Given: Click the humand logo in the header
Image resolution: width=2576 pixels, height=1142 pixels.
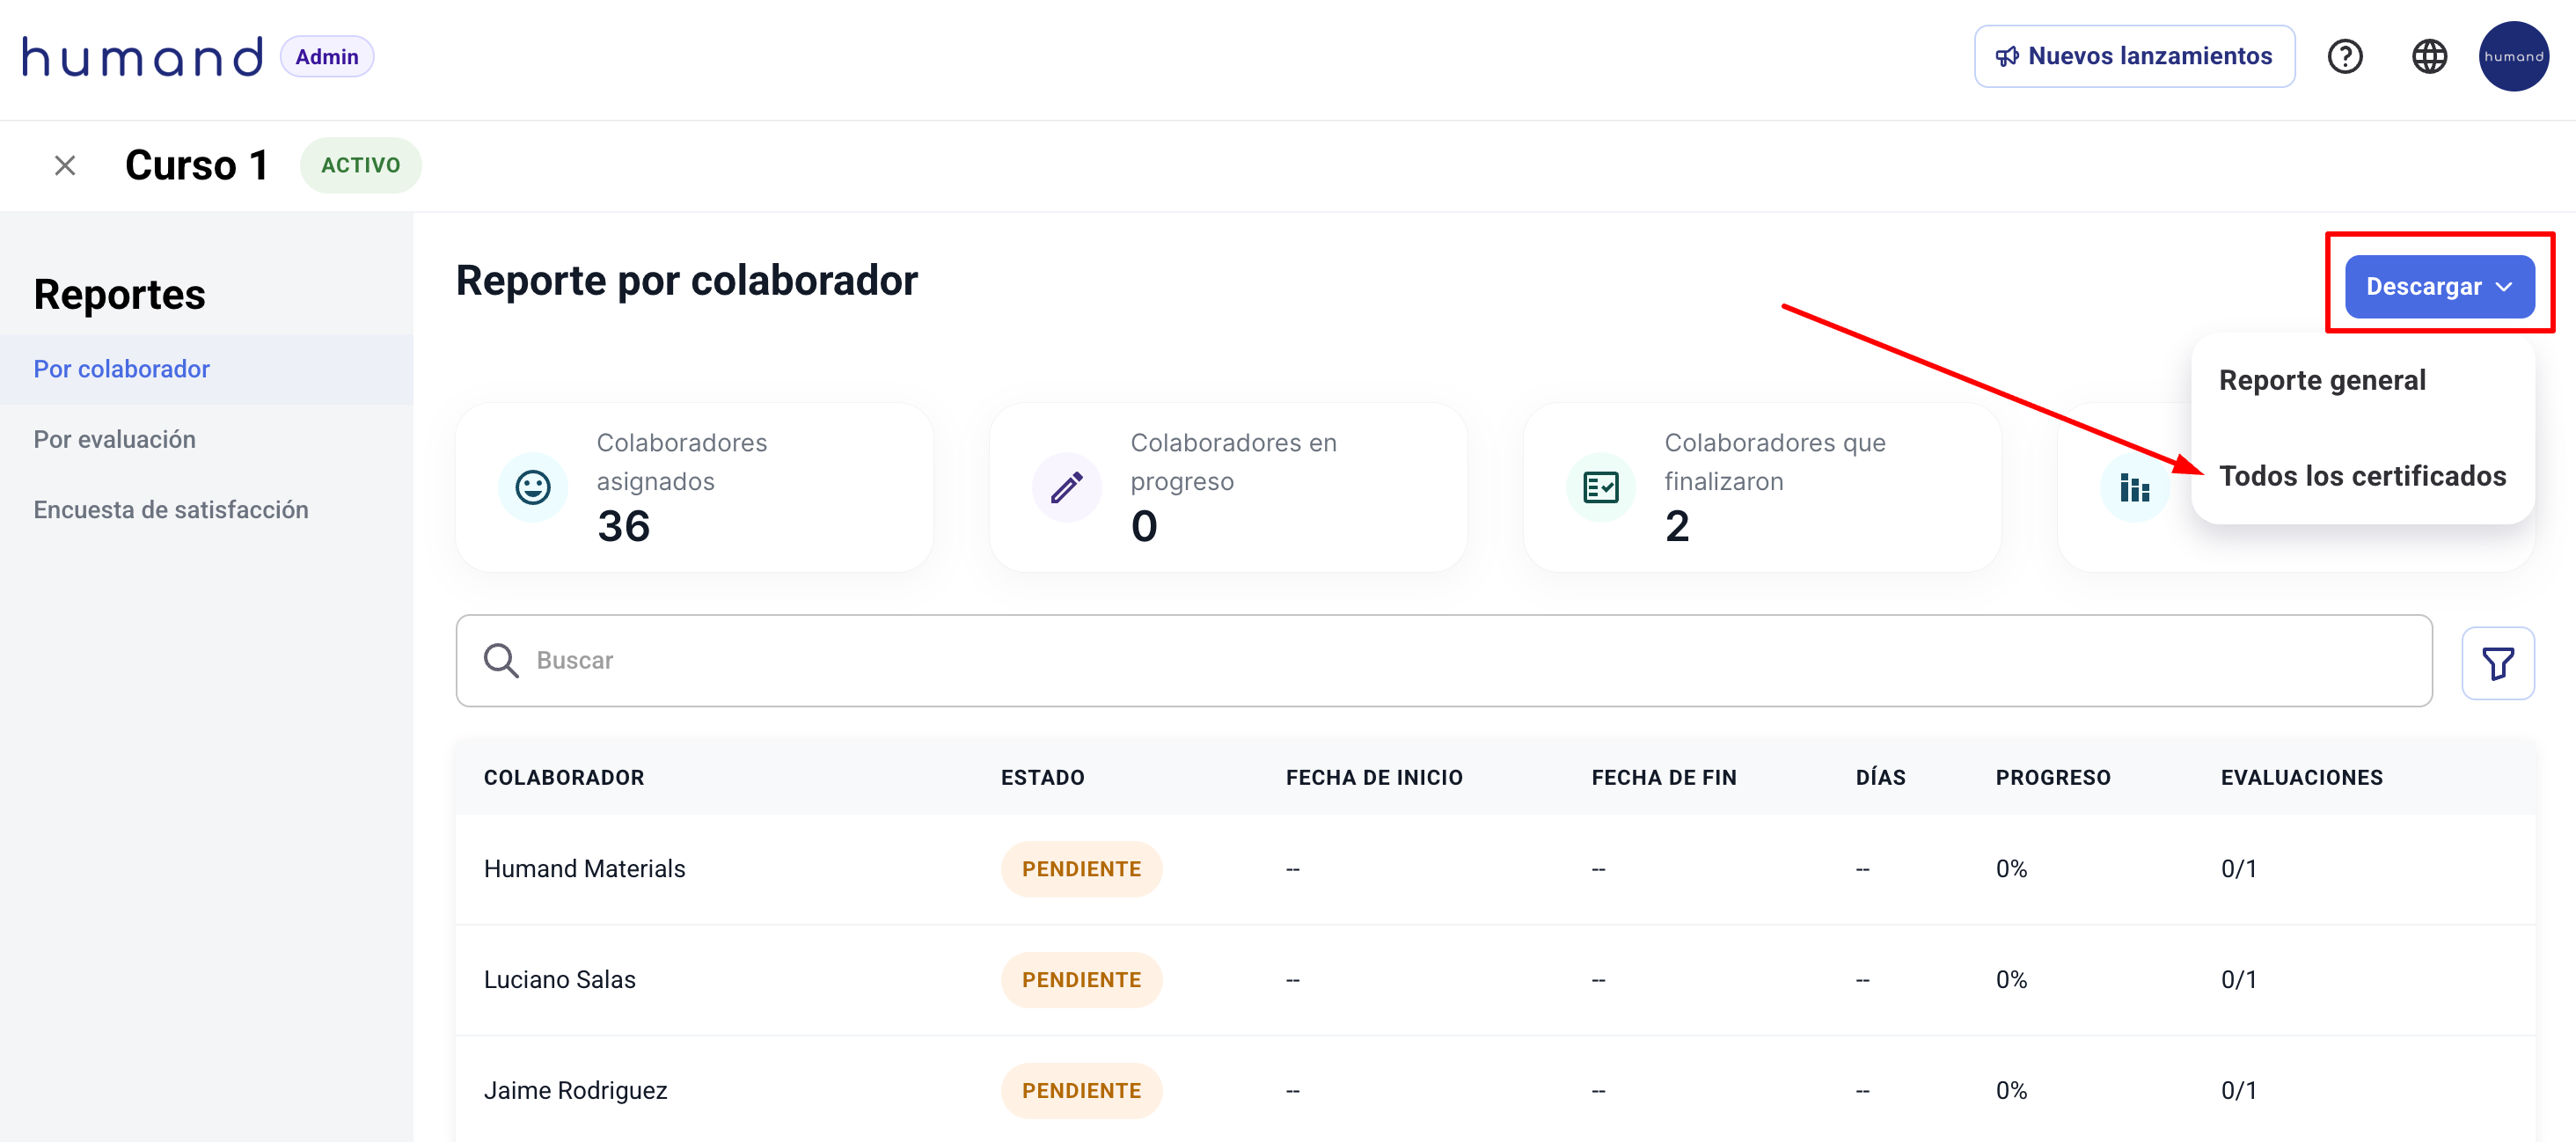Looking at the screenshot, I should click(143, 57).
